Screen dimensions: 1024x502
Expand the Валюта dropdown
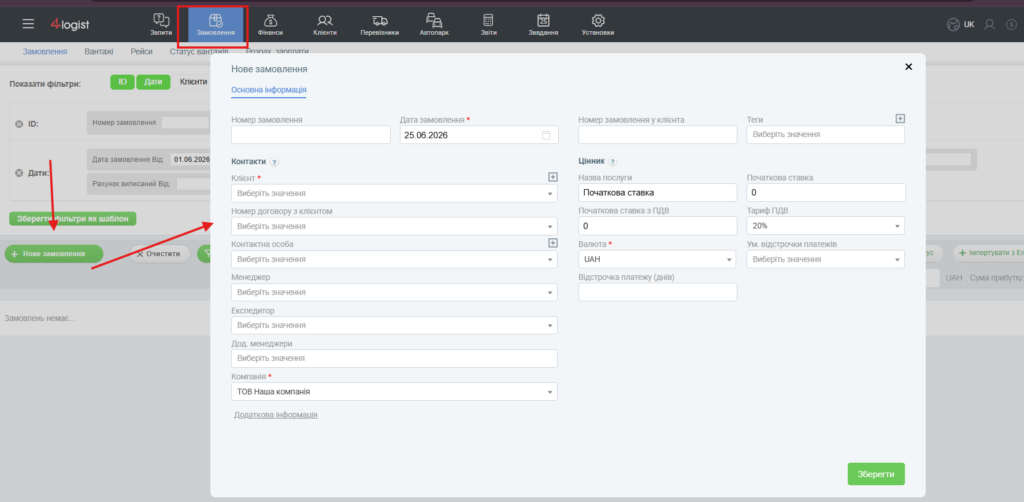729,260
